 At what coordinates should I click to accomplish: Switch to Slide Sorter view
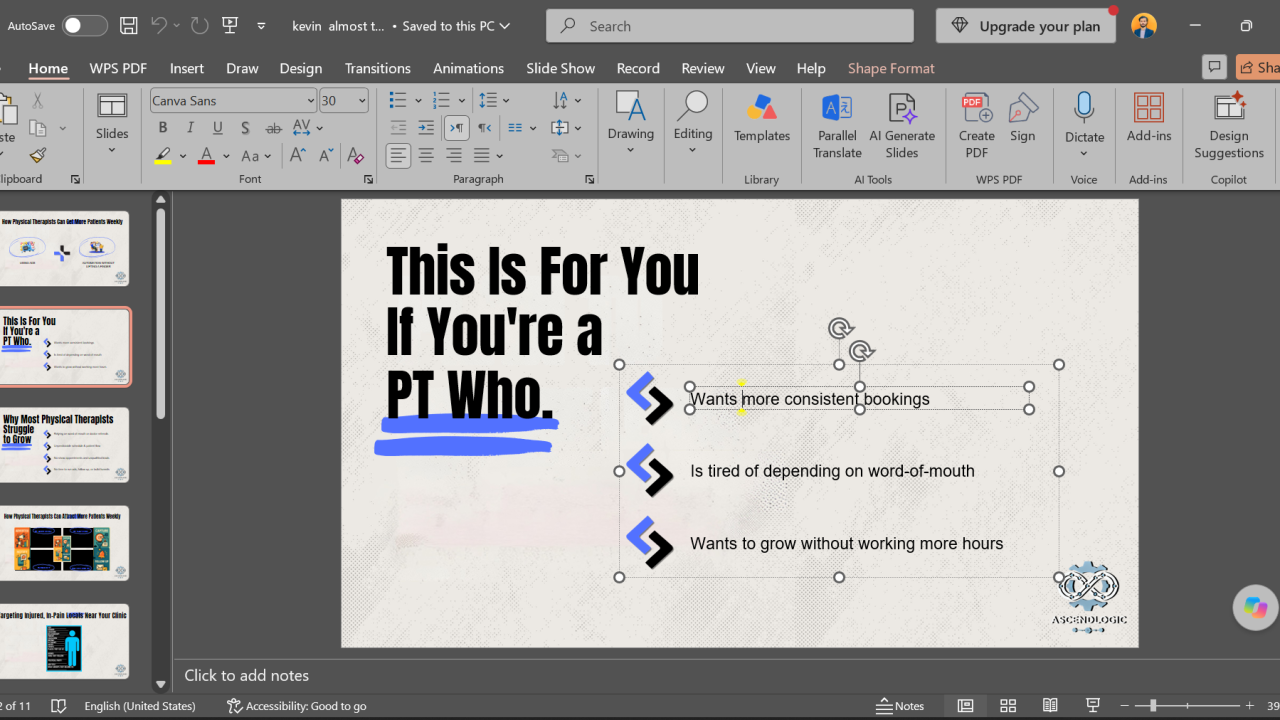click(x=1008, y=706)
